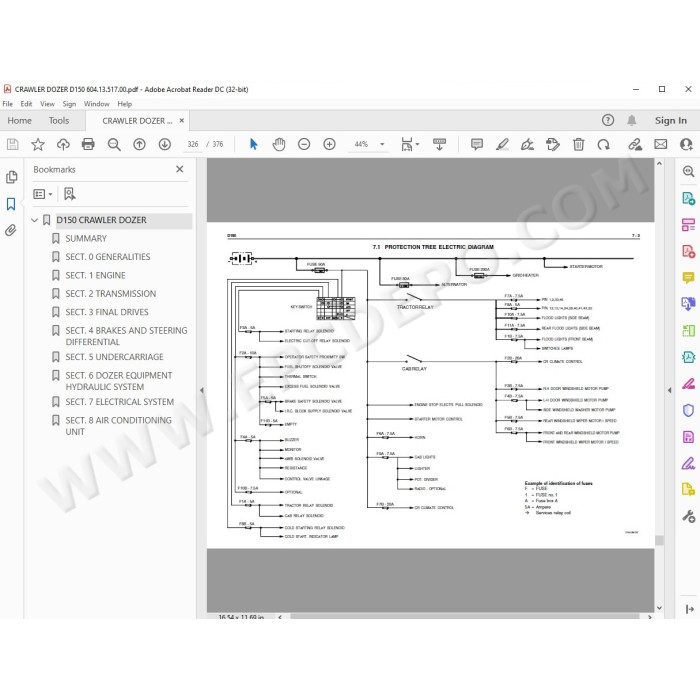Open the Window menu
The image size is (700, 700).
[x=96, y=104]
